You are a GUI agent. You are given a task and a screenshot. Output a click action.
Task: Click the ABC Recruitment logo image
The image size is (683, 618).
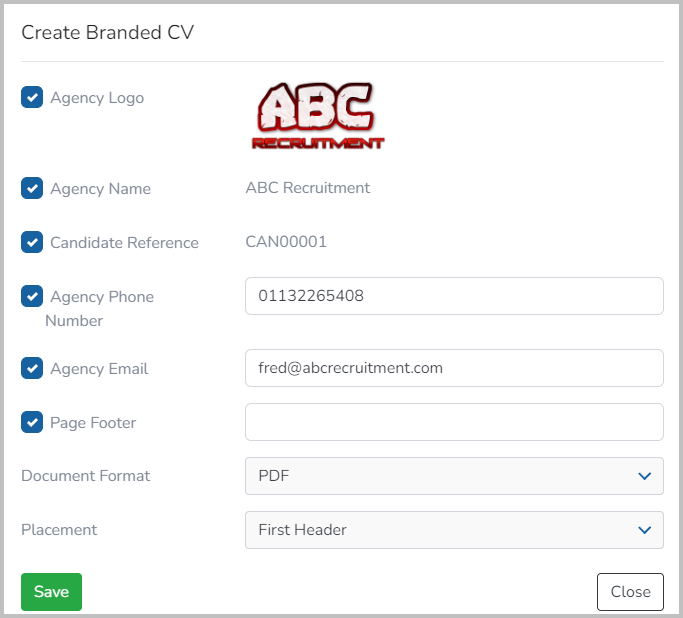(318, 116)
